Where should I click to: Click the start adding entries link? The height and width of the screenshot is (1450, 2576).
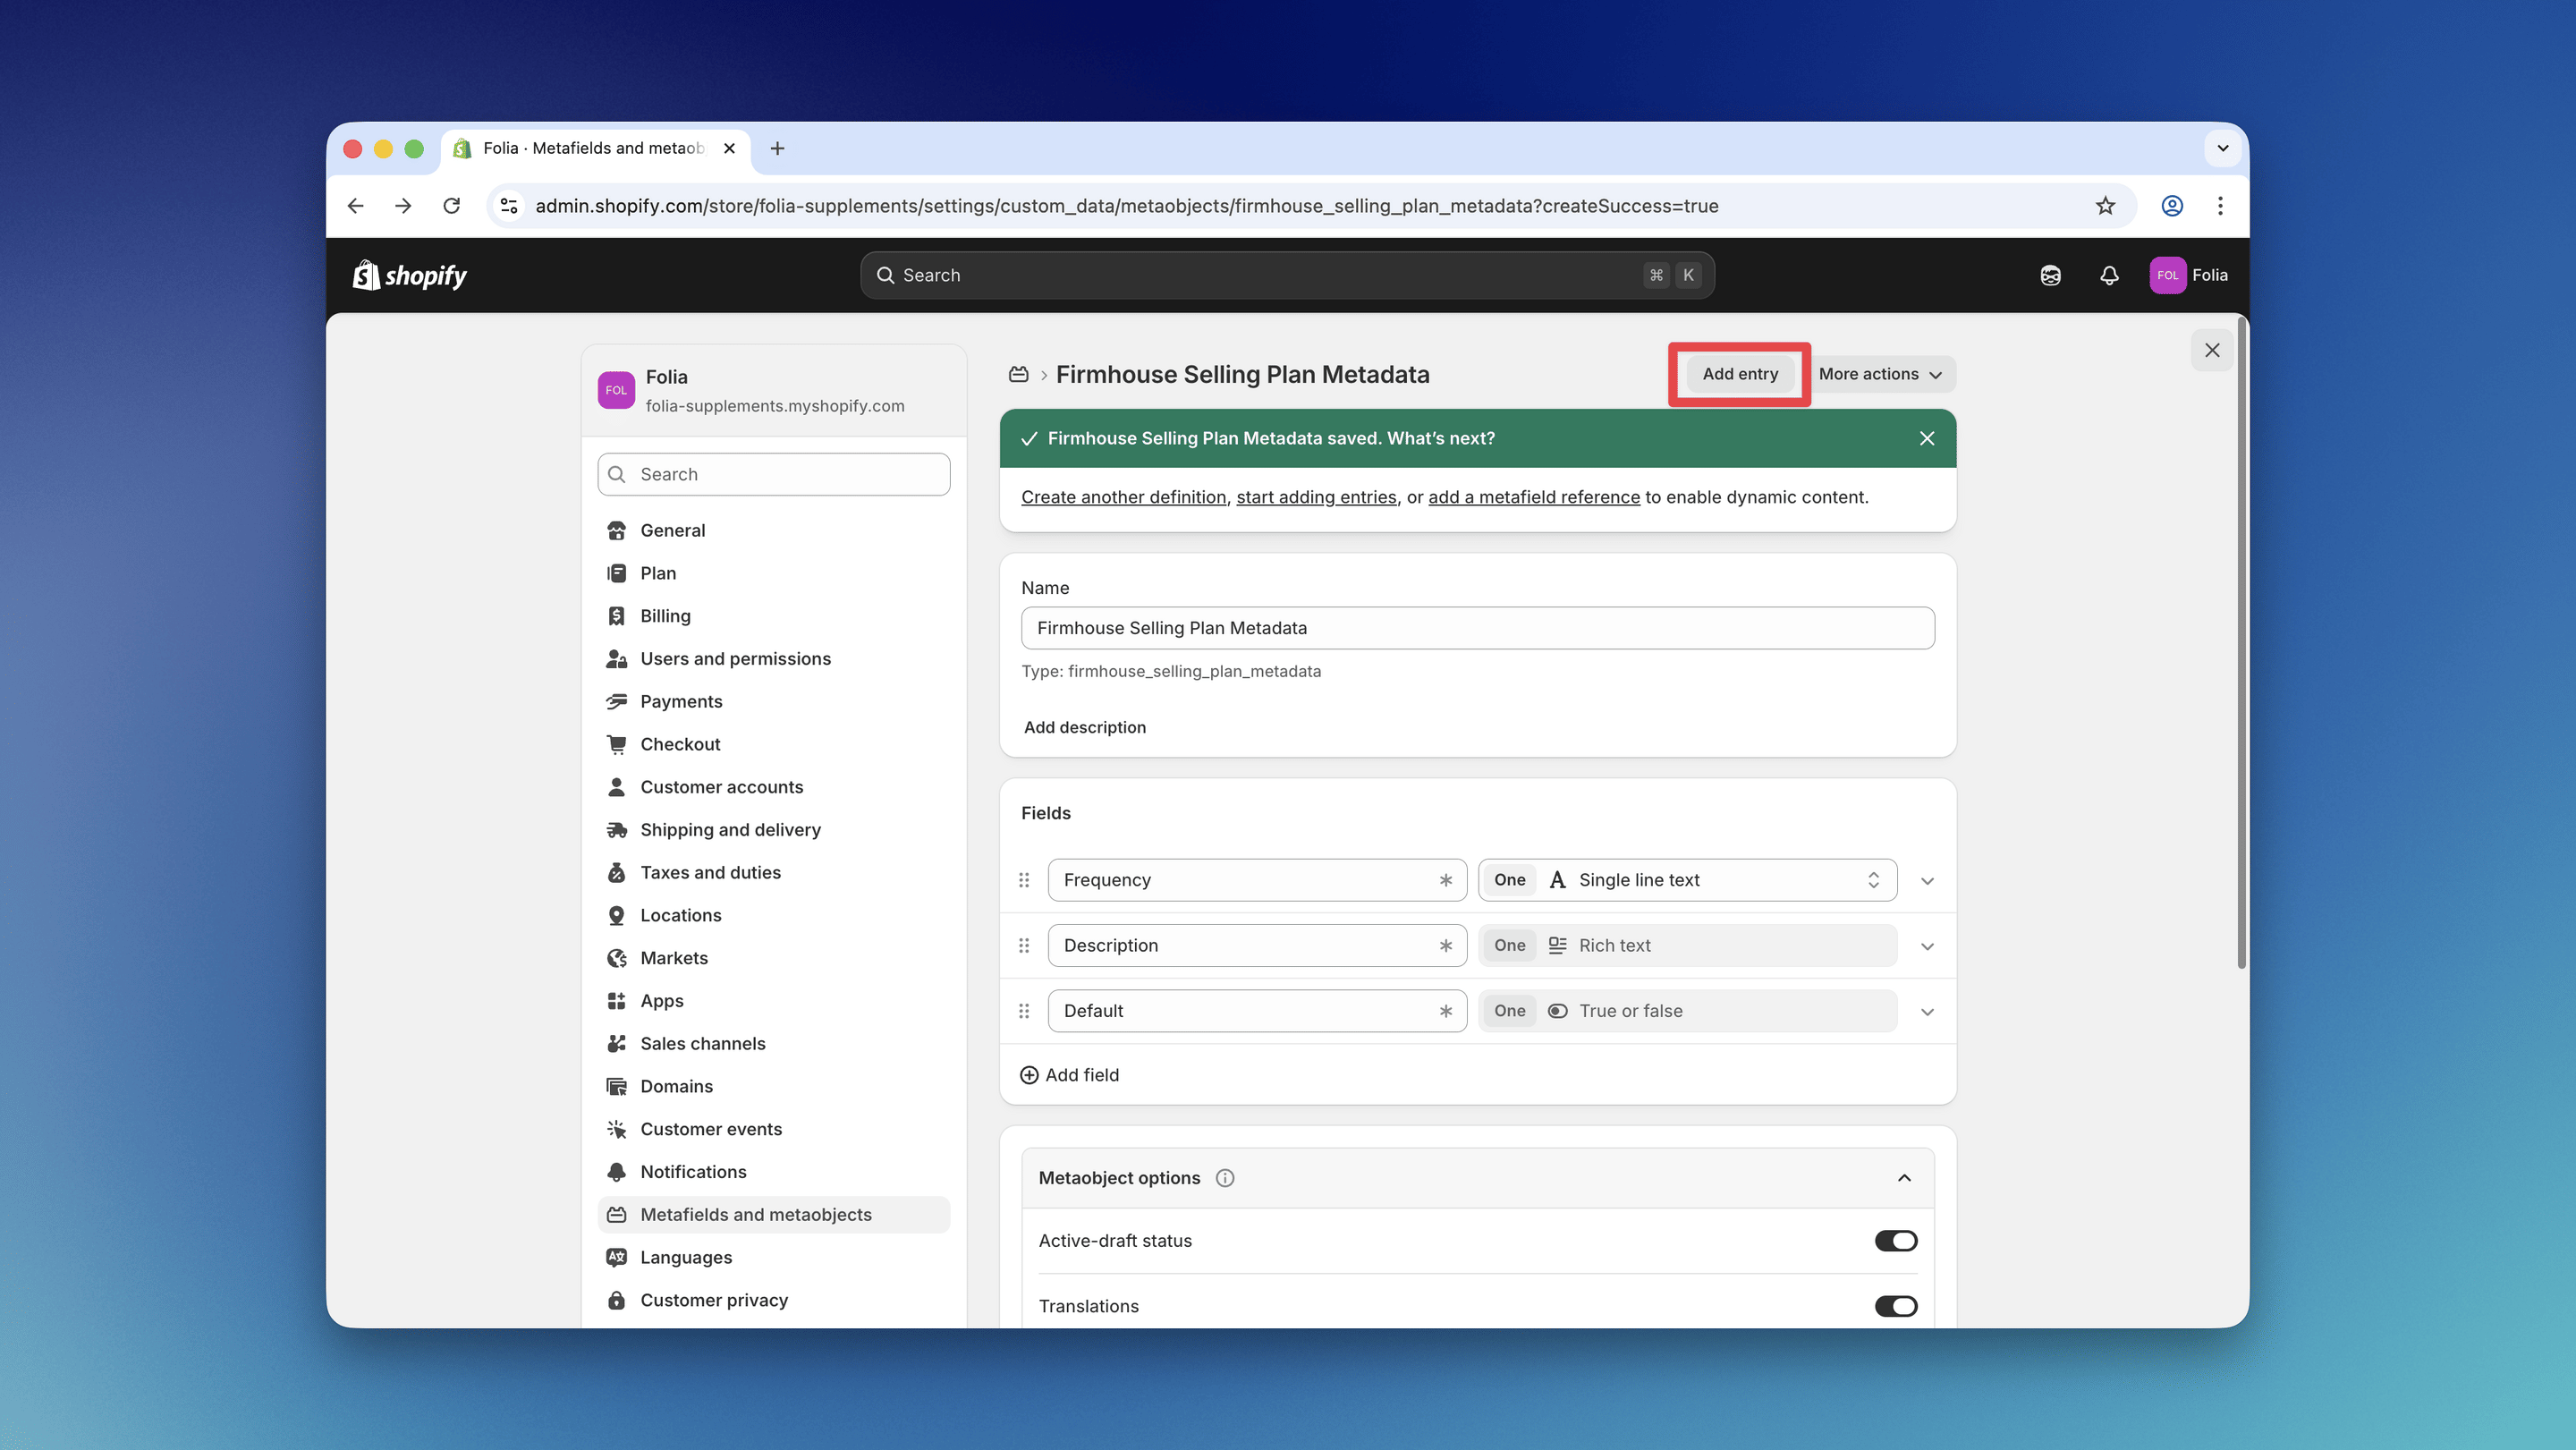point(1316,497)
